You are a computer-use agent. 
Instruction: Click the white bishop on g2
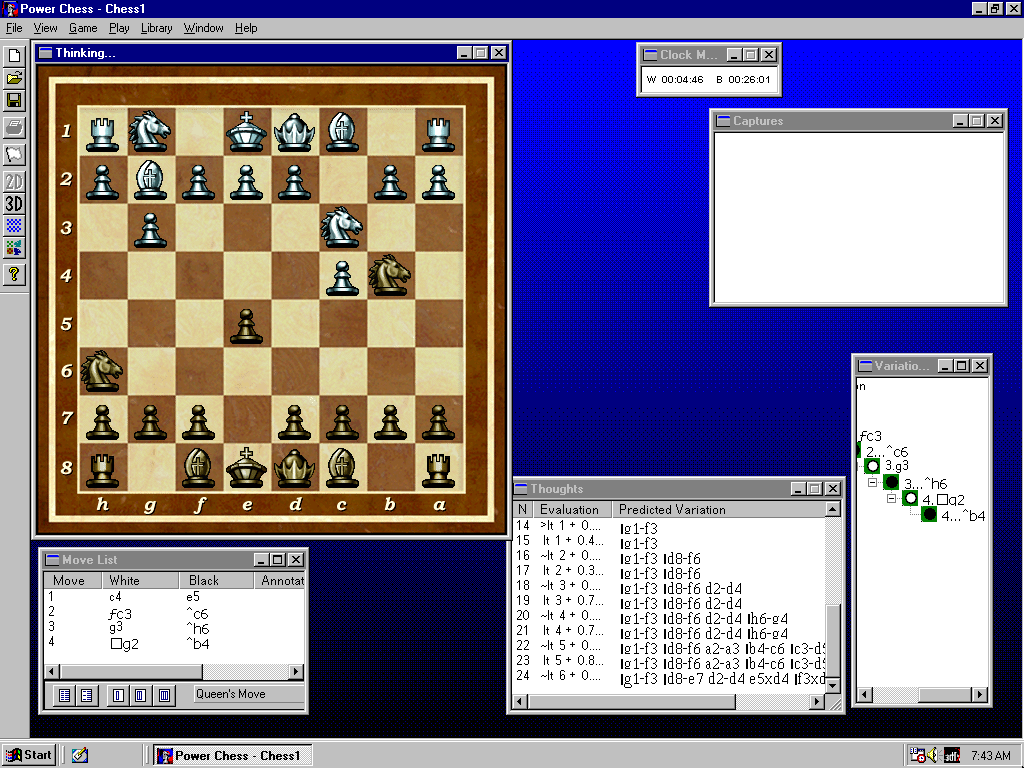[150, 179]
